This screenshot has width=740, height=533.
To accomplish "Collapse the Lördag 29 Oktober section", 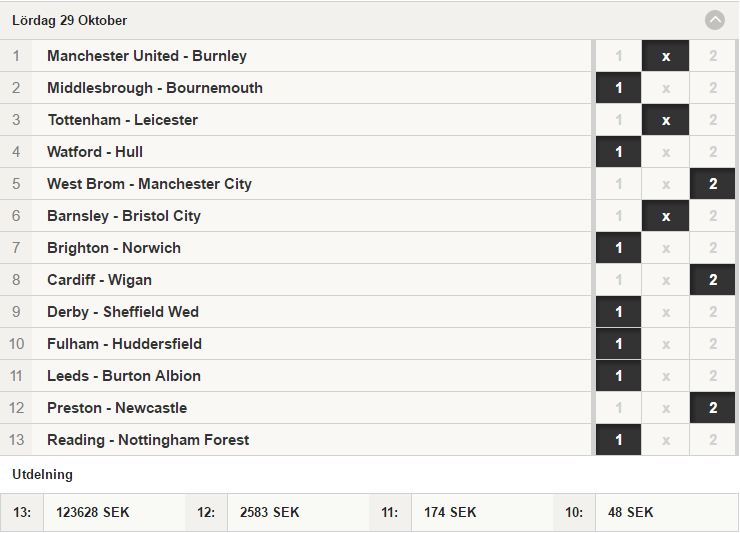I will pyautogui.click(x=715, y=20).
